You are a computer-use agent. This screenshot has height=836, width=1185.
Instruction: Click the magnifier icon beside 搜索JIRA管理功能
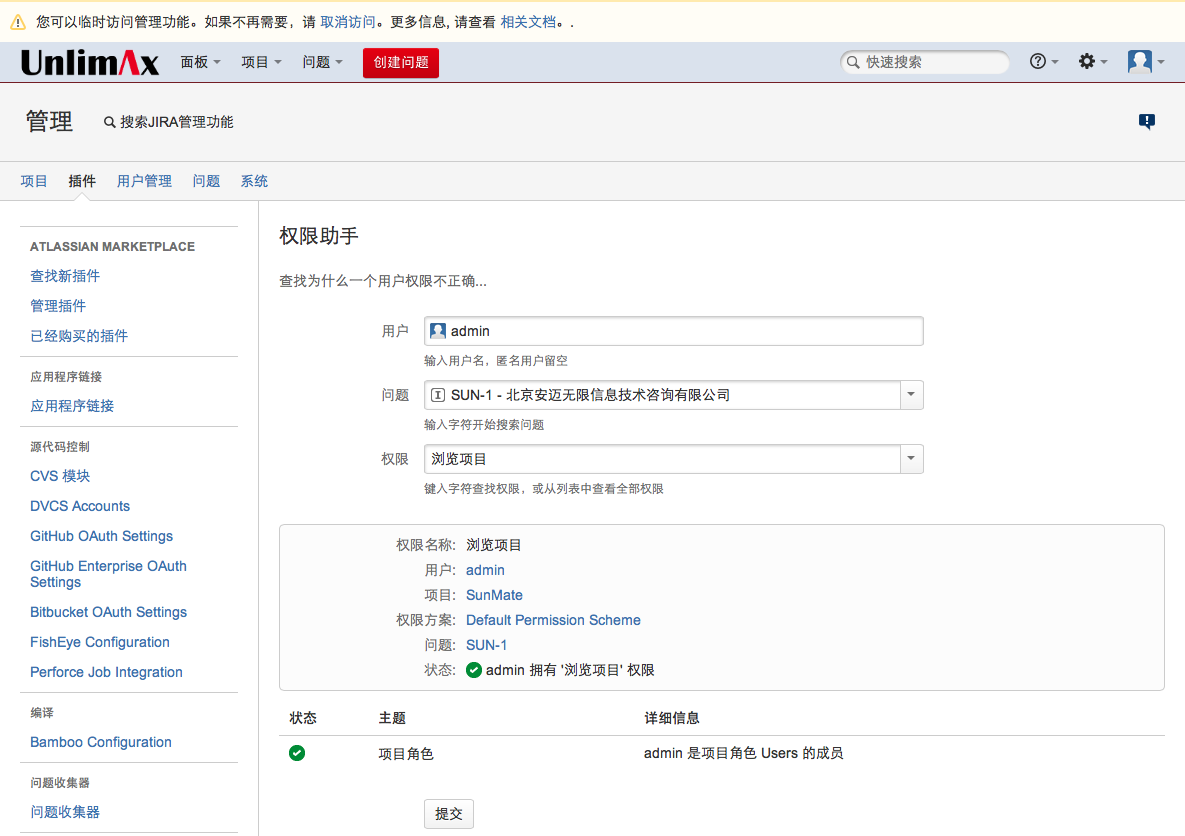point(110,122)
